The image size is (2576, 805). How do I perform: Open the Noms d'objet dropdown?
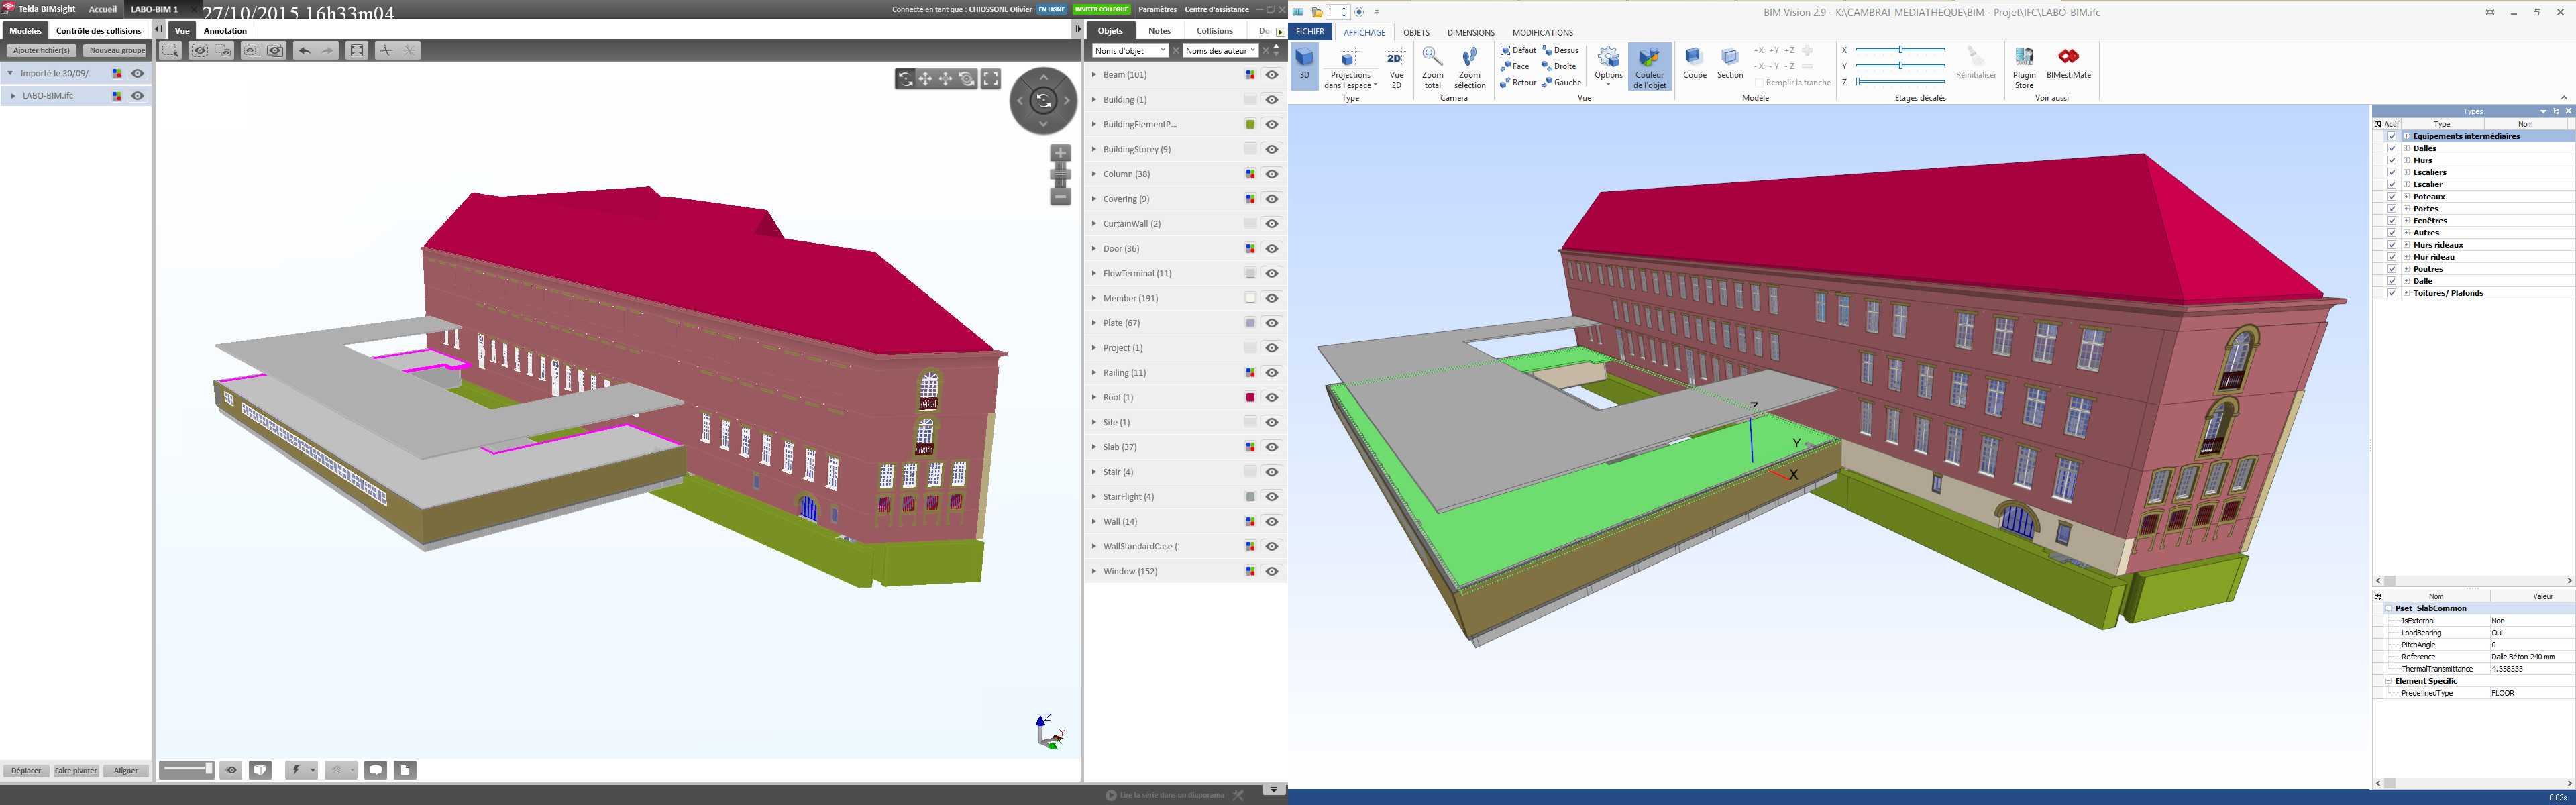coord(1129,50)
